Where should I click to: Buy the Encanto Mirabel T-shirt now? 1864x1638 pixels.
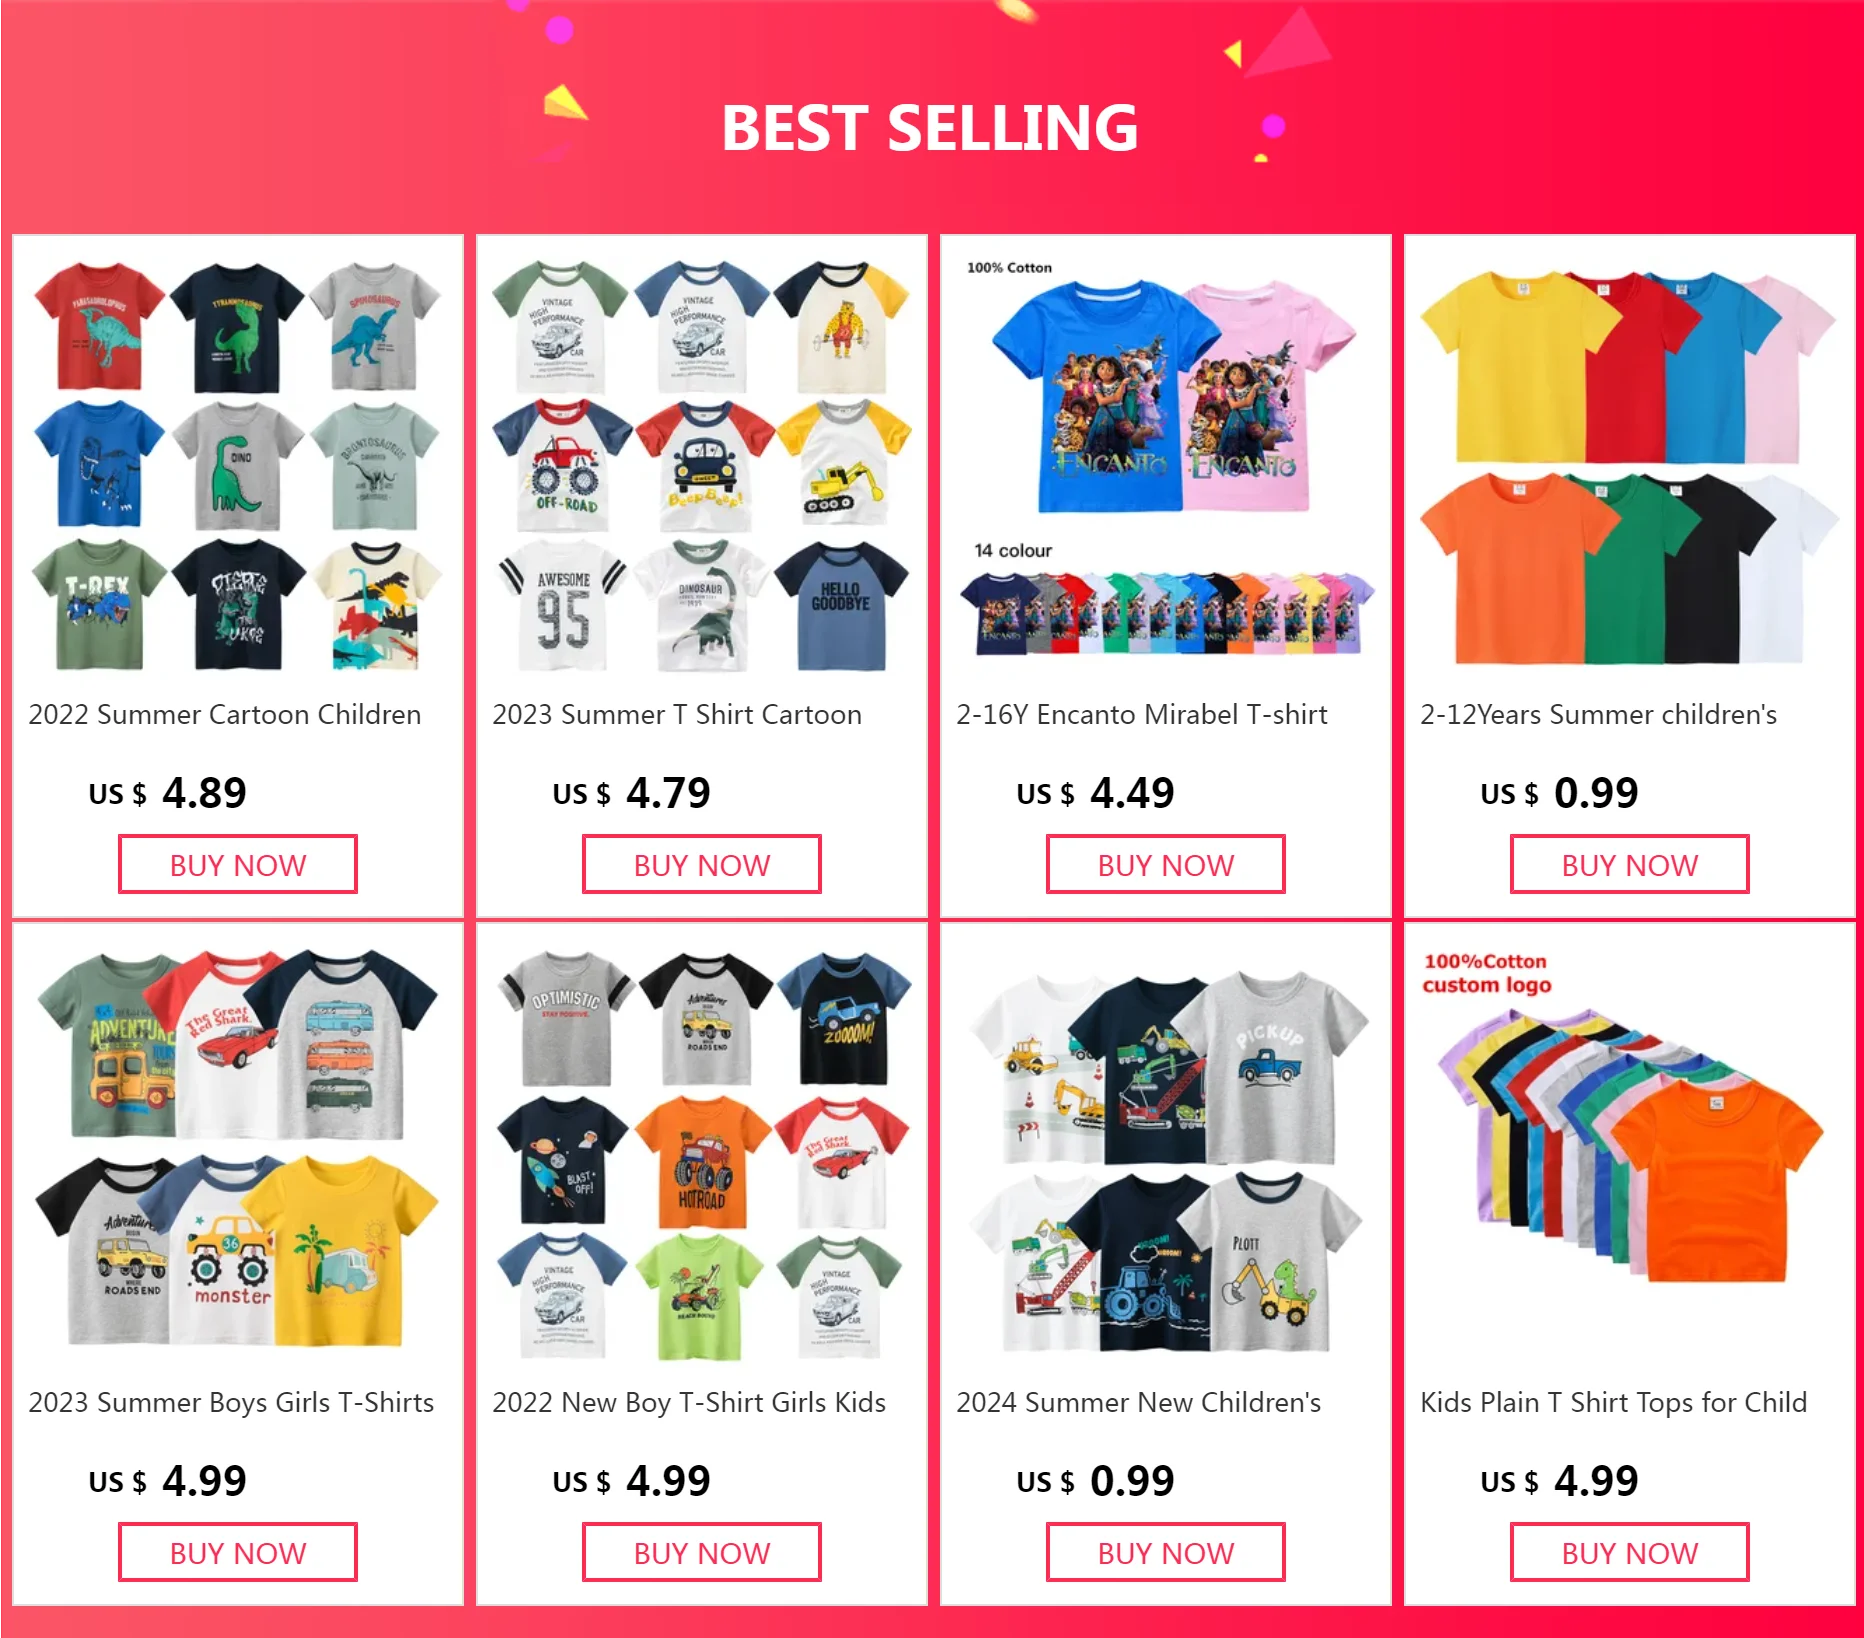click(1166, 864)
